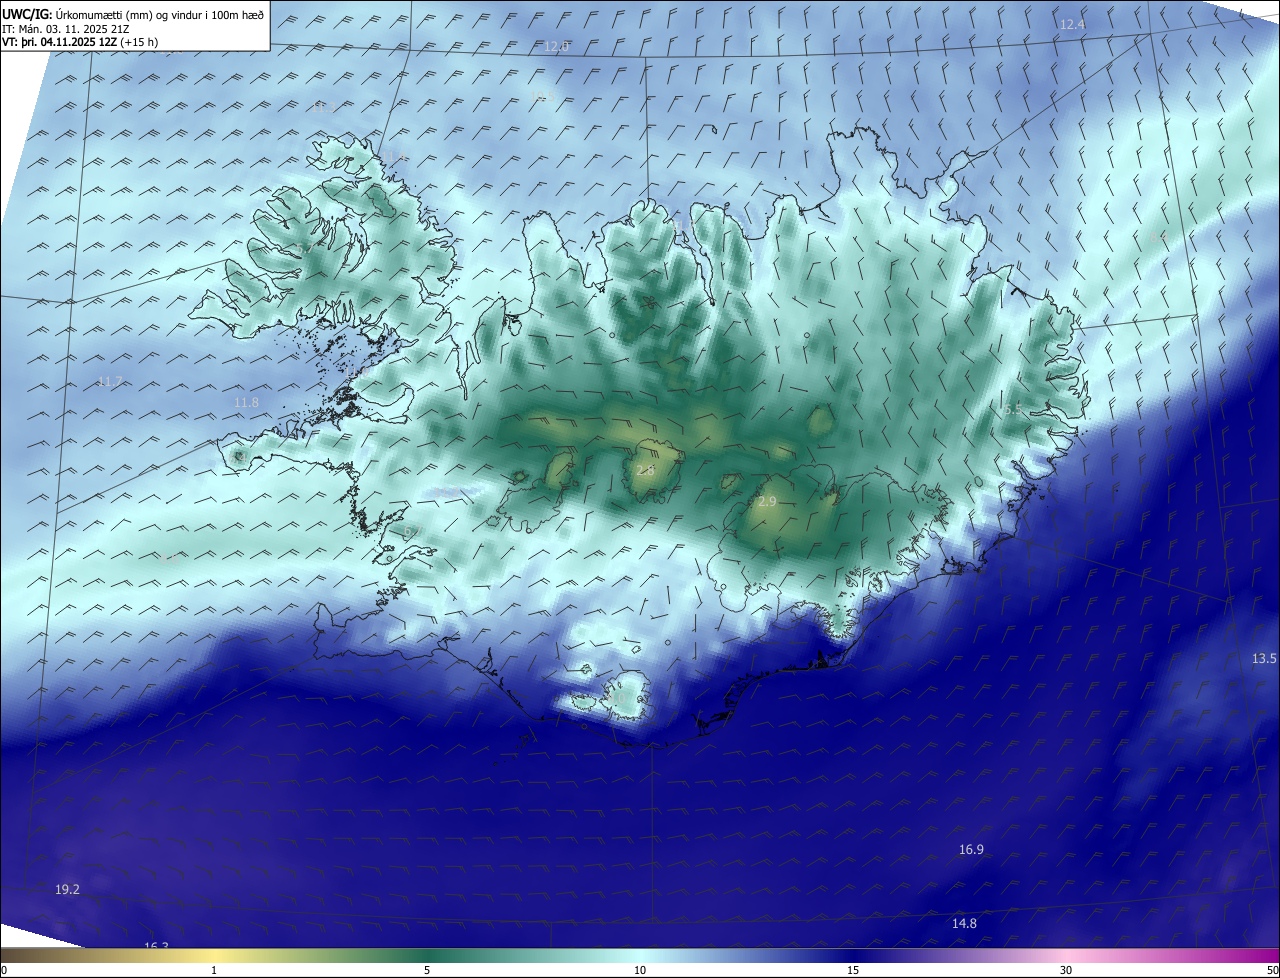
Task: Click the 16.9 value in the southeast ocean
Action: tap(971, 849)
